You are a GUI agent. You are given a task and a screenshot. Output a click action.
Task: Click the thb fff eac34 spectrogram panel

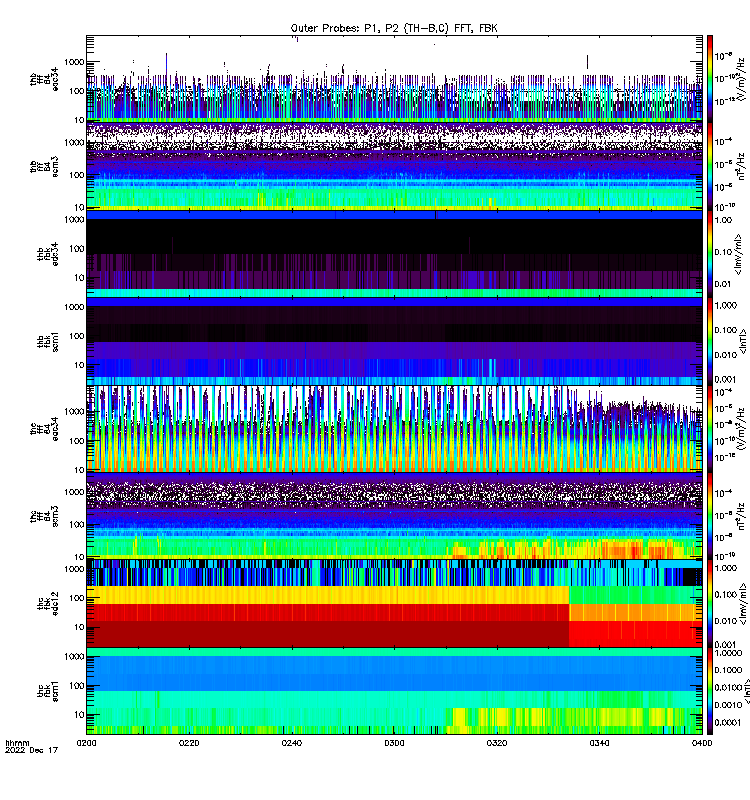click(394, 79)
